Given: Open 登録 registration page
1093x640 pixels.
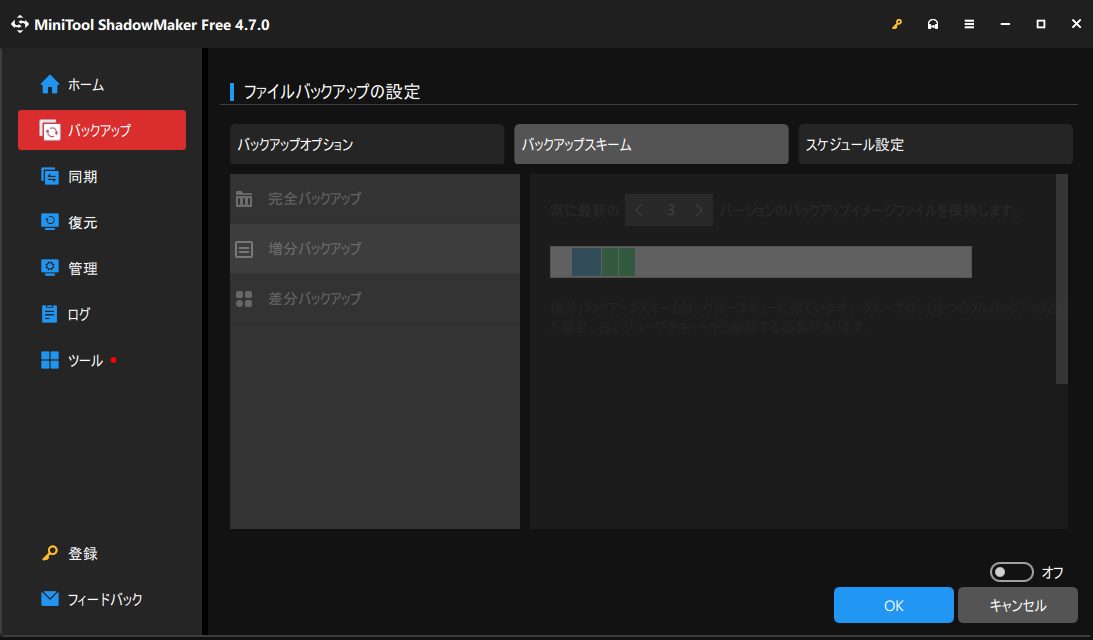Looking at the screenshot, I should [x=102, y=554].
